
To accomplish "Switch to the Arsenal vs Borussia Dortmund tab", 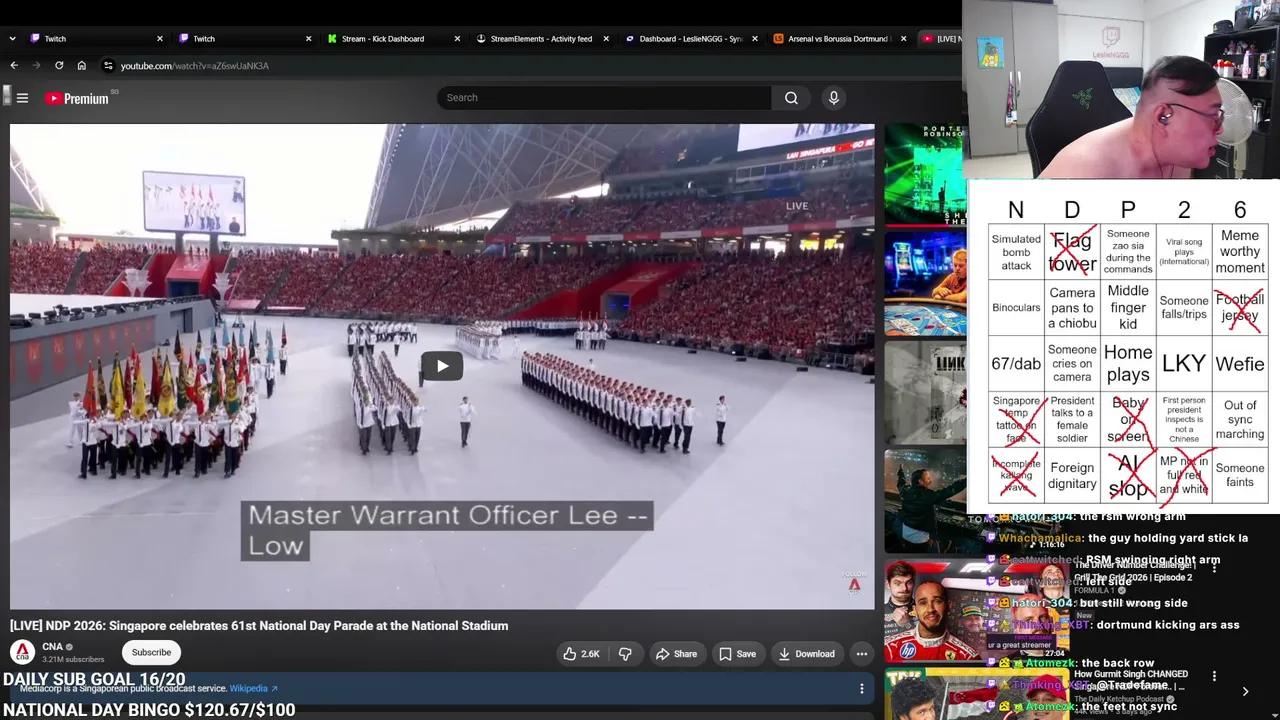I will (x=838, y=39).
